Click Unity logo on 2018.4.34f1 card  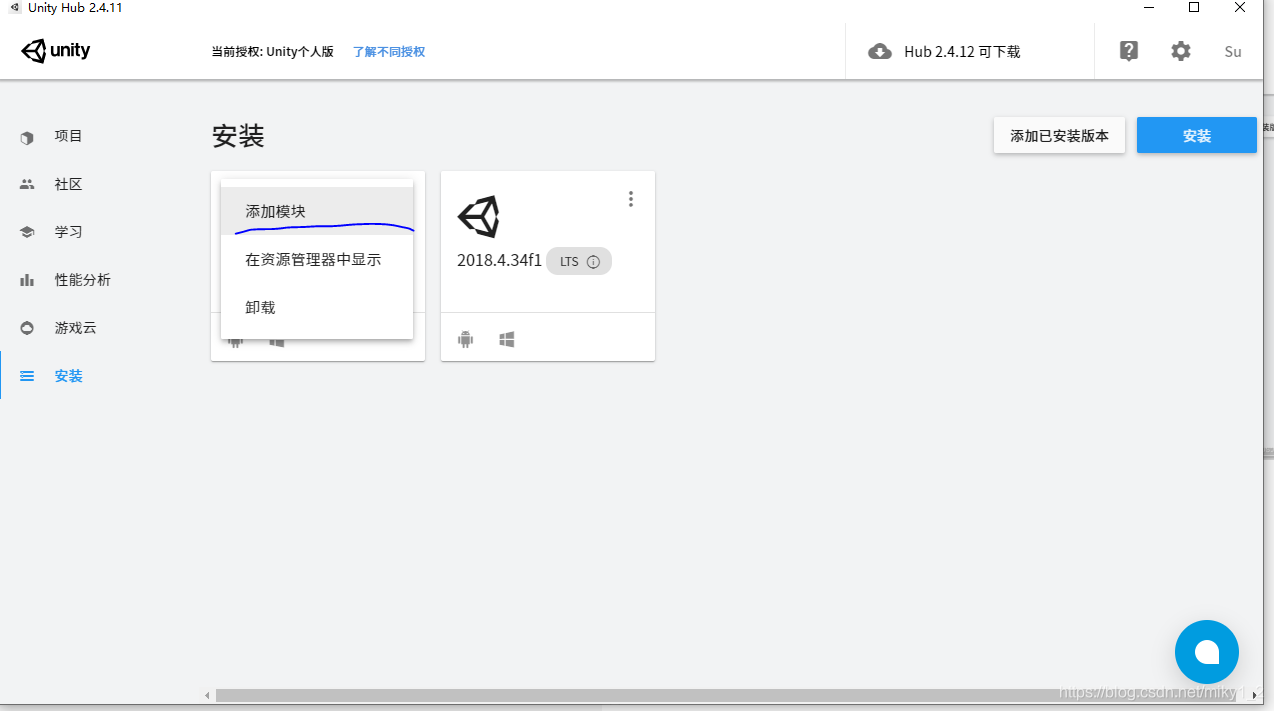[479, 216]
